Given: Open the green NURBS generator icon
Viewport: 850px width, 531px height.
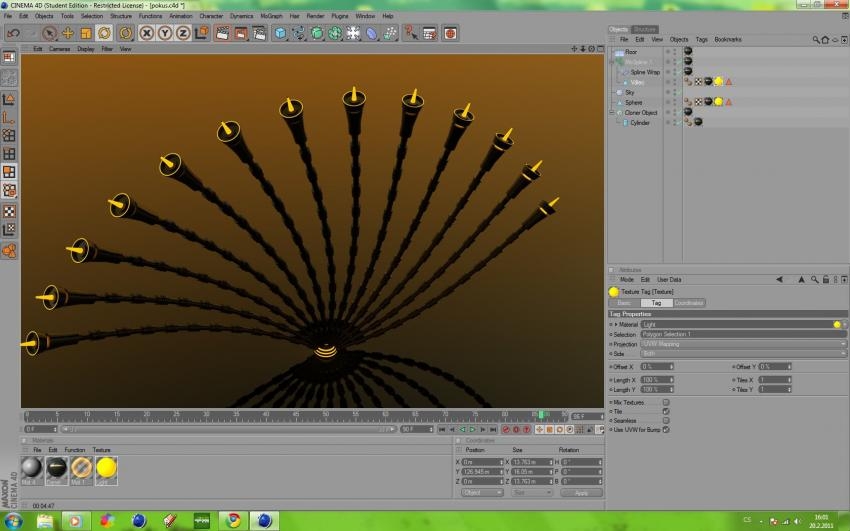Looking at the screenshot, I should click(x=317, y=34).
